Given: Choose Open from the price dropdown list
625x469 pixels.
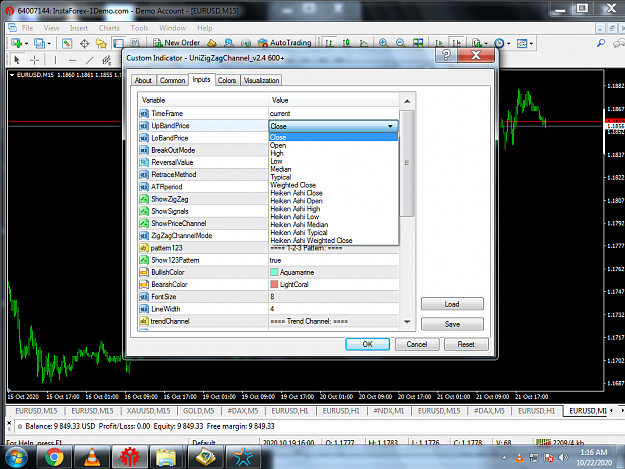Looking at the screenshot, I should tap(334, 145).
